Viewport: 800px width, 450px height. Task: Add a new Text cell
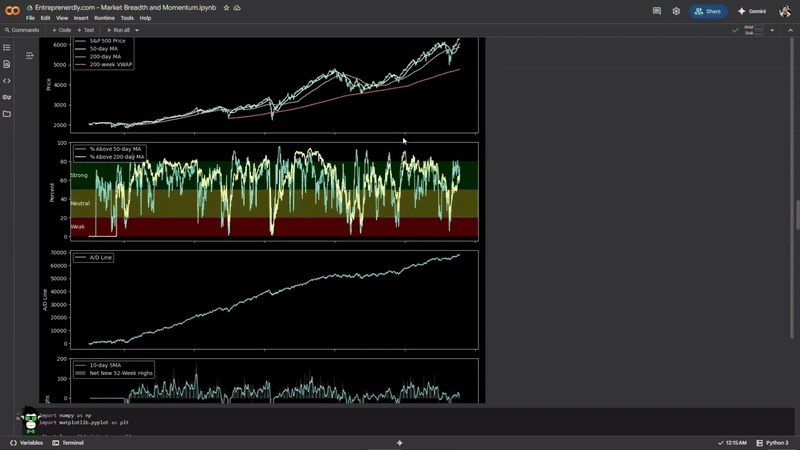point(85,30)
